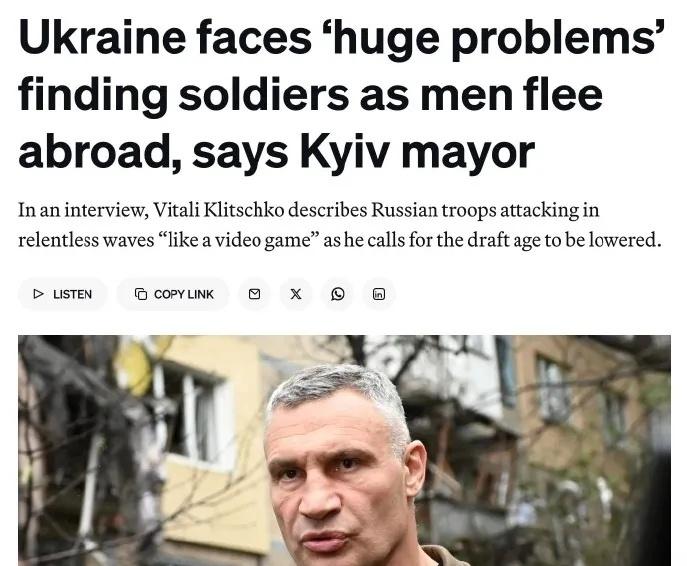The width and height of the screenshot is (687, 566).
Task: Share article via email envelope icon
Action: 254,294
